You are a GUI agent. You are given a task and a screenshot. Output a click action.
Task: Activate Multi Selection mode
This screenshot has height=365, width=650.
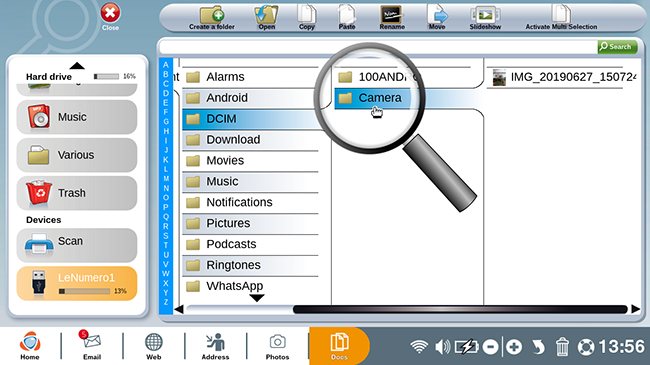[x=561, y=18]
